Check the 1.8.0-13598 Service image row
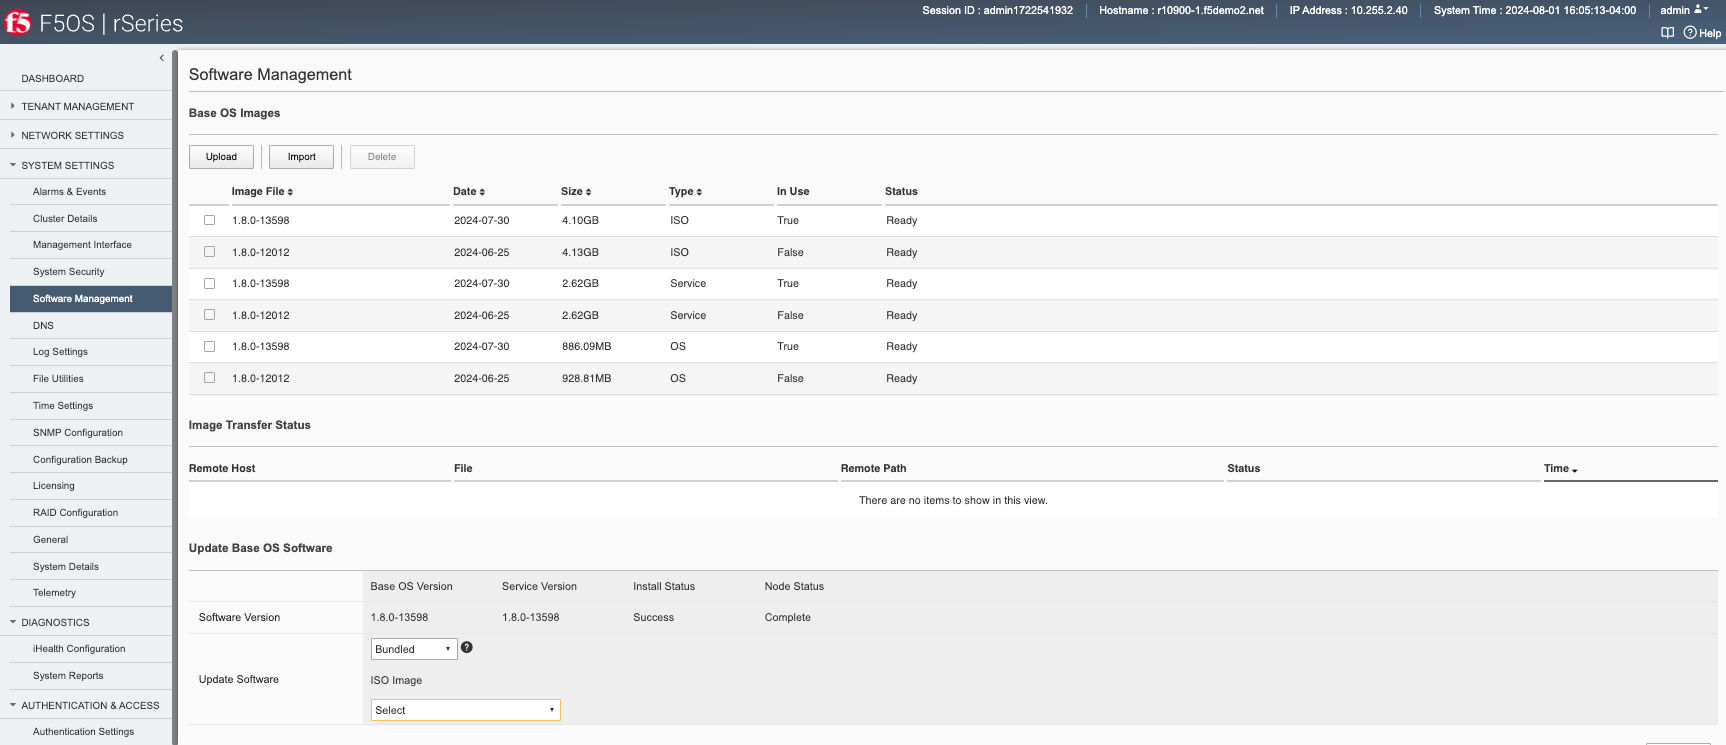 [x=209, y=283]
